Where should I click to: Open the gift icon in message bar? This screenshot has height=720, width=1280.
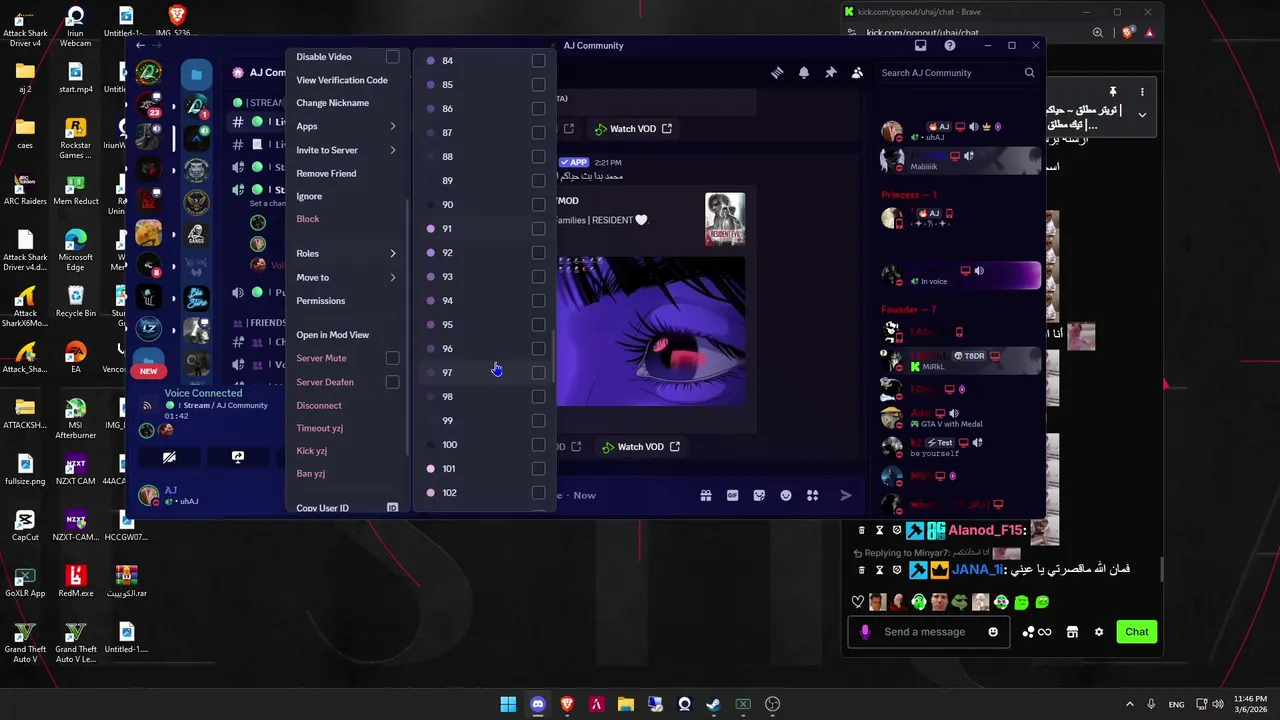click(x=706, y=495)
